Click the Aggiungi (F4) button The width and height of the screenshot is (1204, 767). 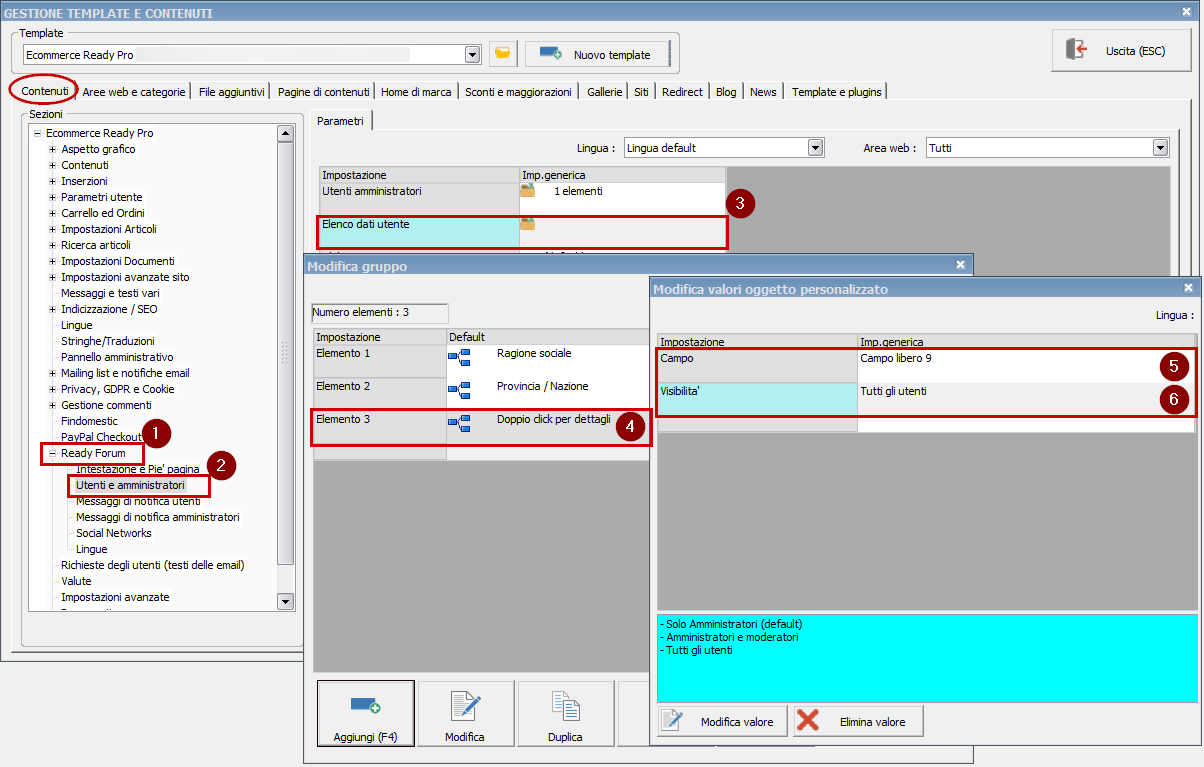[x=365, y=714]
